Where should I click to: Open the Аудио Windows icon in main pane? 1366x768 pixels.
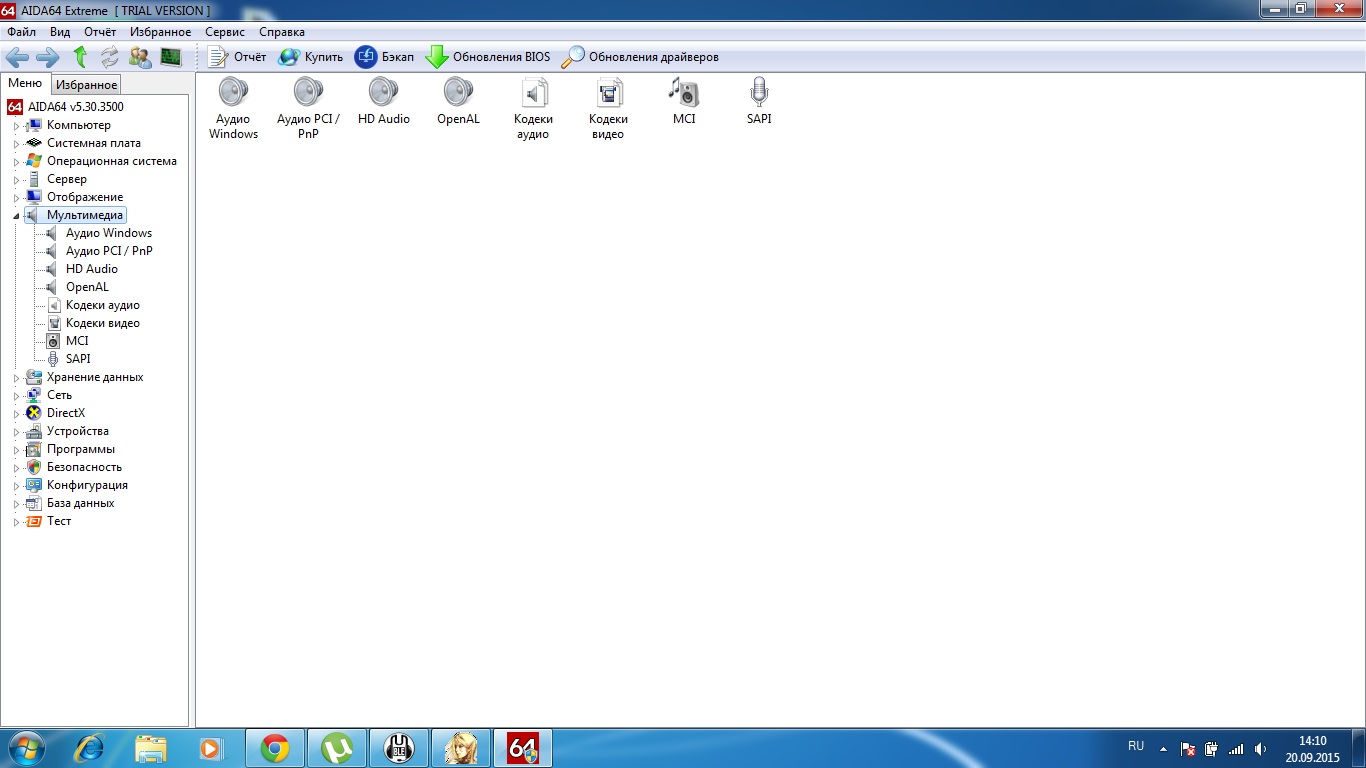tap(233, 108)
